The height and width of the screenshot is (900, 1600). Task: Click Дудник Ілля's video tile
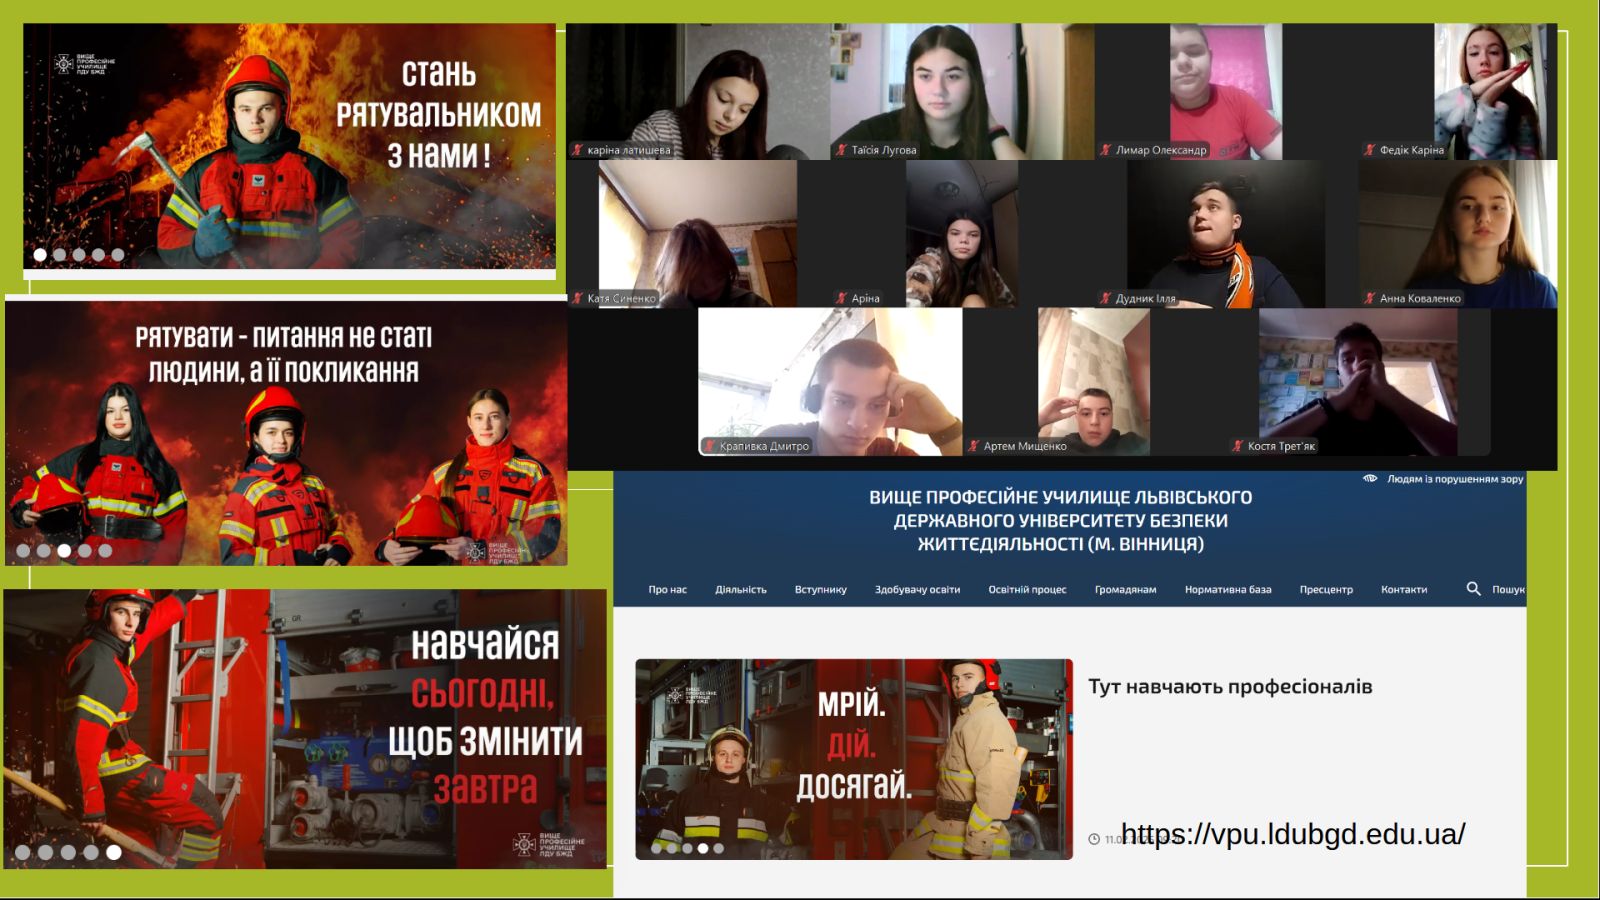click(x=1226, y=234)
